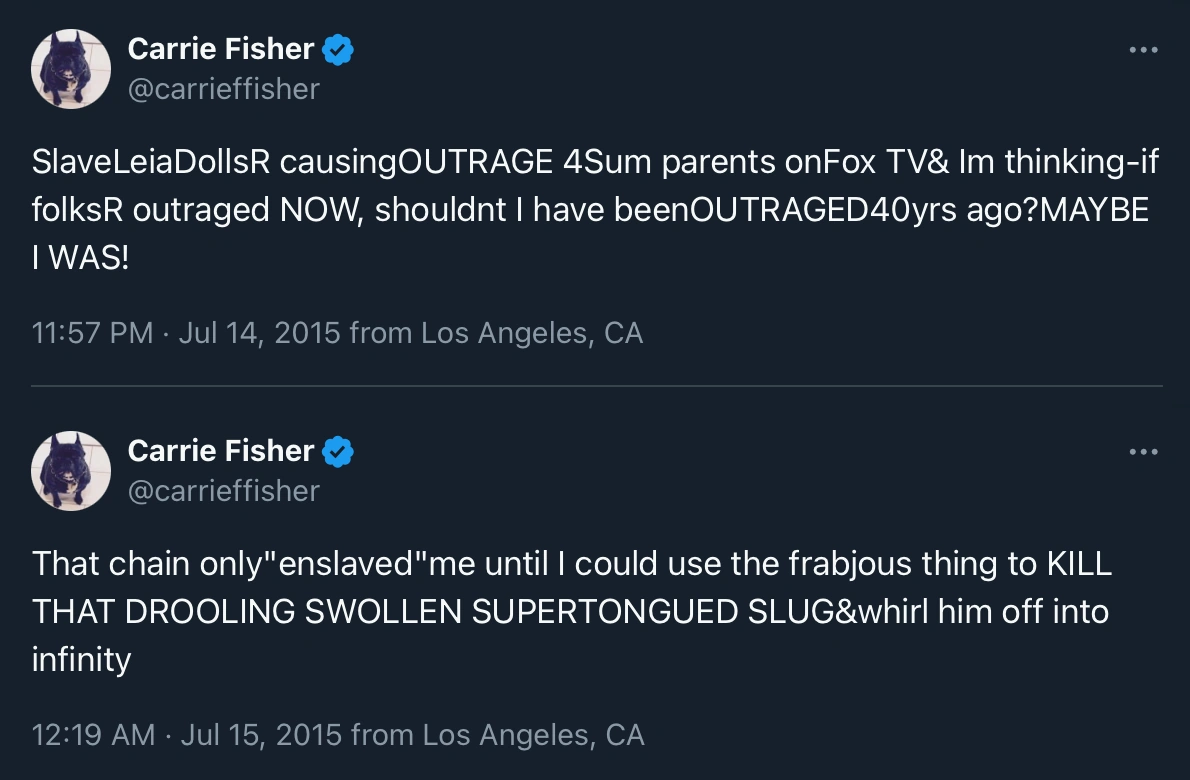The height and width of the screenshot is (780, 1190).
Task: Open the dog avatar on the second tweet
Action: [x=70, y=471]
